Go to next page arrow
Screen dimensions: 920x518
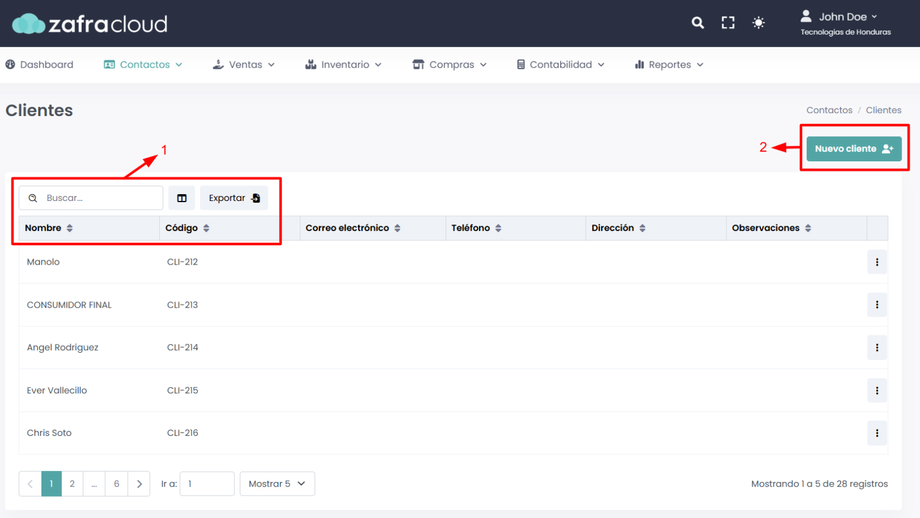click(x=139, y=484)
